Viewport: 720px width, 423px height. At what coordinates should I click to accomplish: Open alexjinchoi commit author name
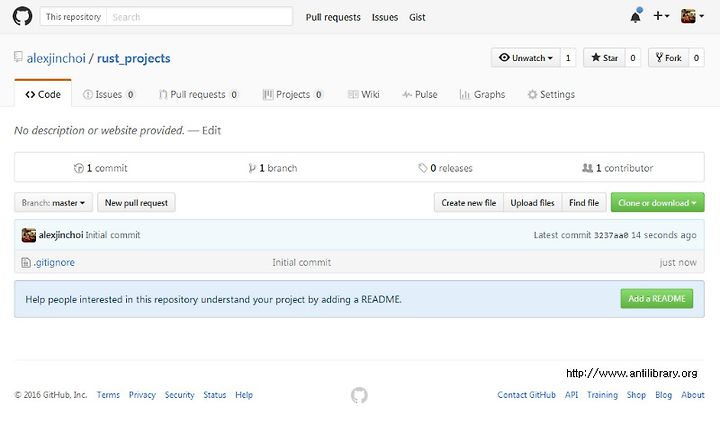(x=61, y=235)
